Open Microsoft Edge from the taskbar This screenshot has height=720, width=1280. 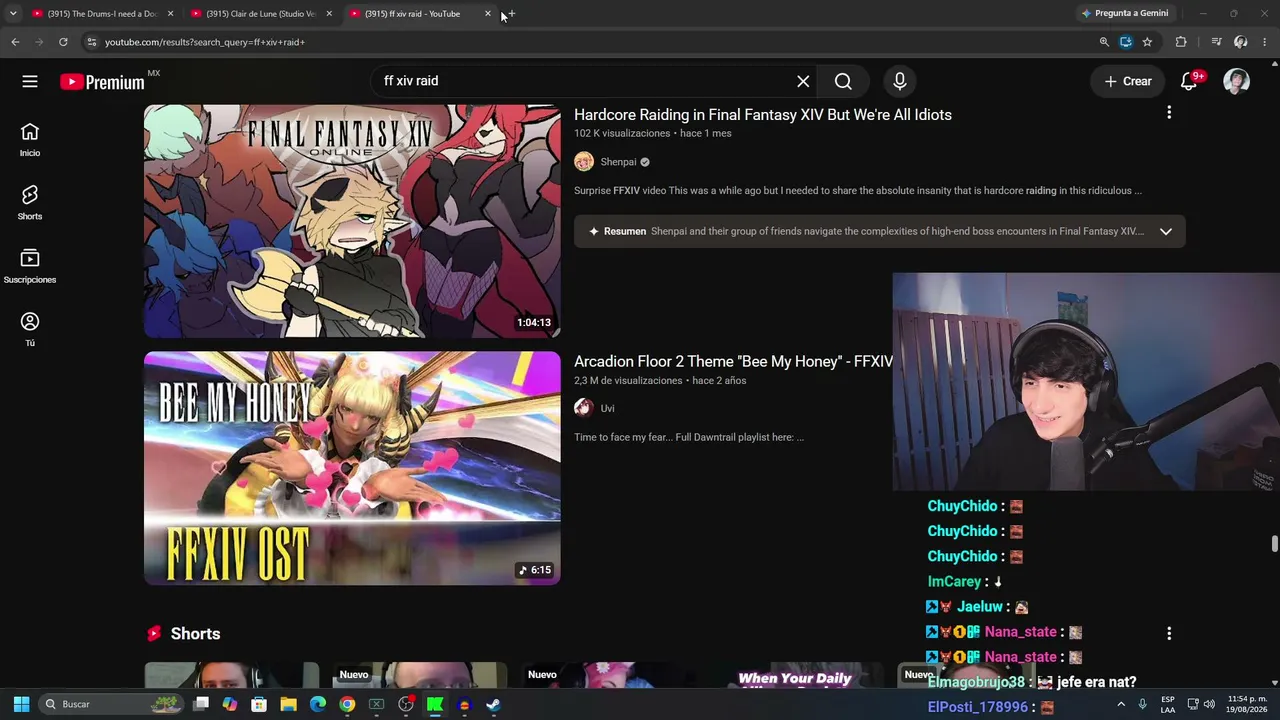(x=318, y=704)
